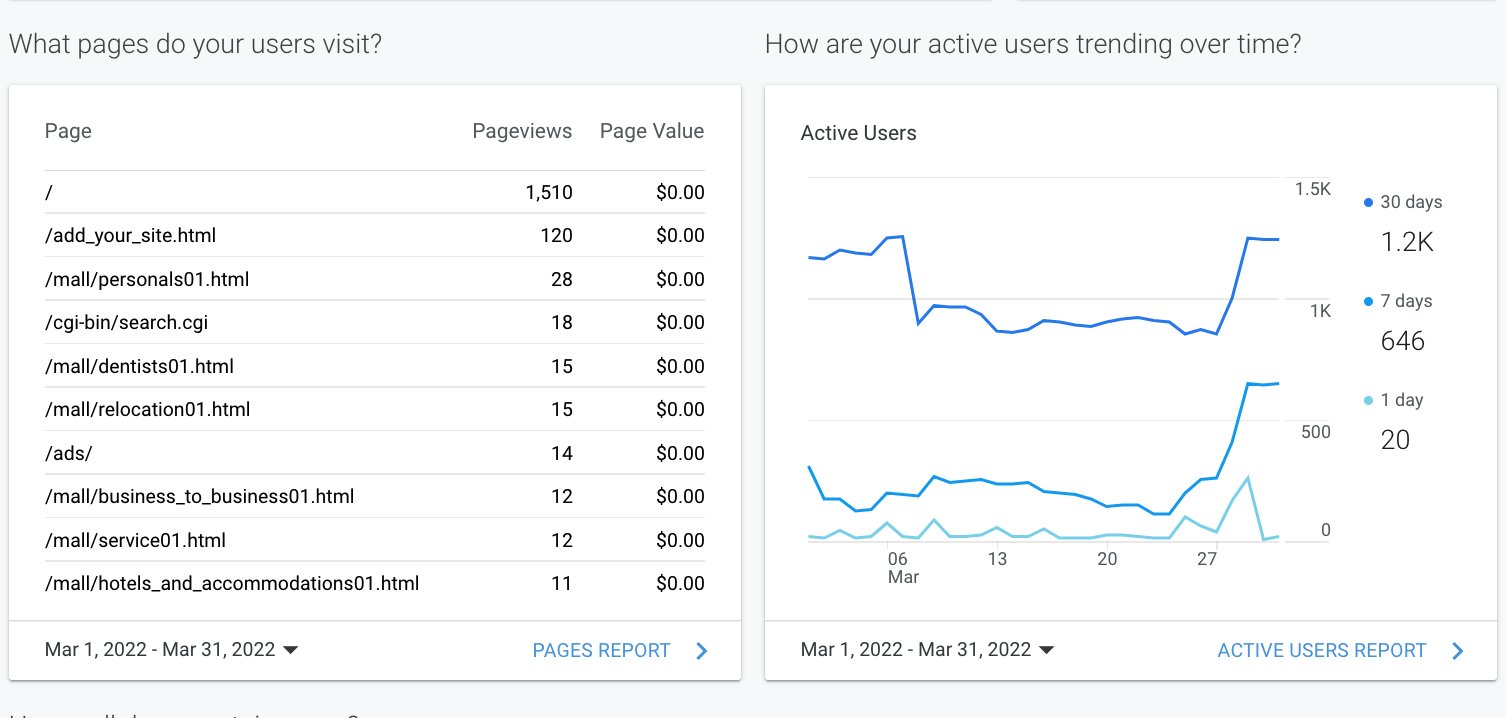Image resolution: width=1506 pixels, height=718 pixels.
Task: Click the 30 days legend dot
Action: pos(1369,203)
